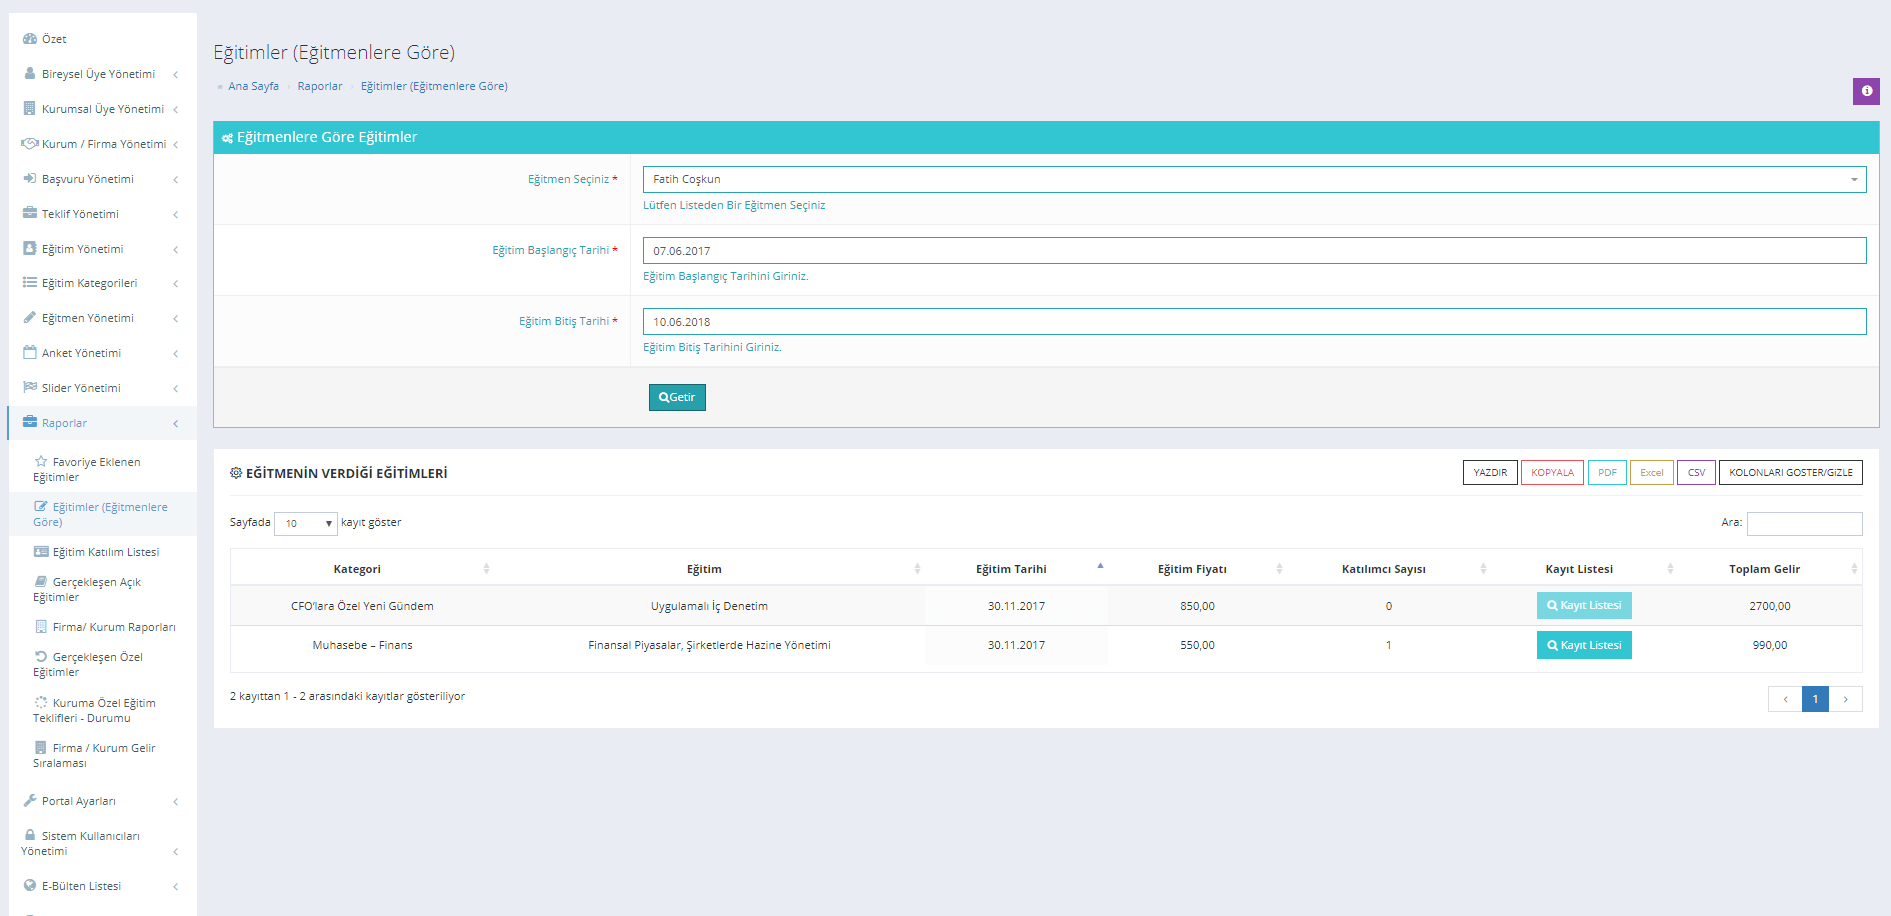The height and width of the screenshot is (916, 1891).
Task: Click the star icon beside Favoriye Eklenen Eğitimler
Action: (x=41, y=462)
